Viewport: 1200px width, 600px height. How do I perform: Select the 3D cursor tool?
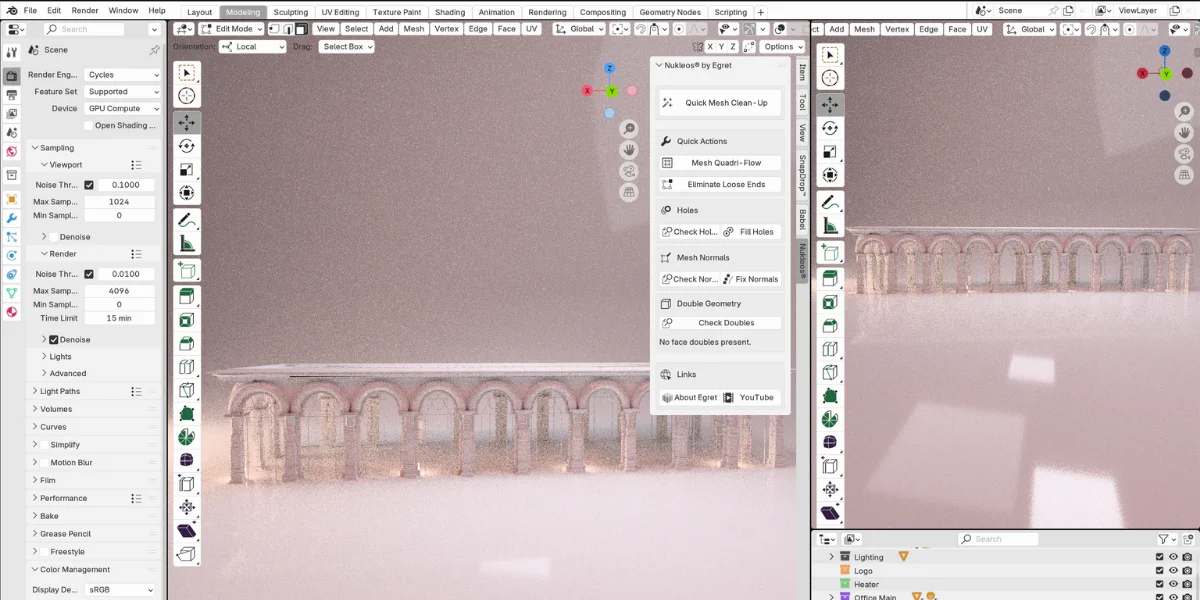click(x=187, y=96)
